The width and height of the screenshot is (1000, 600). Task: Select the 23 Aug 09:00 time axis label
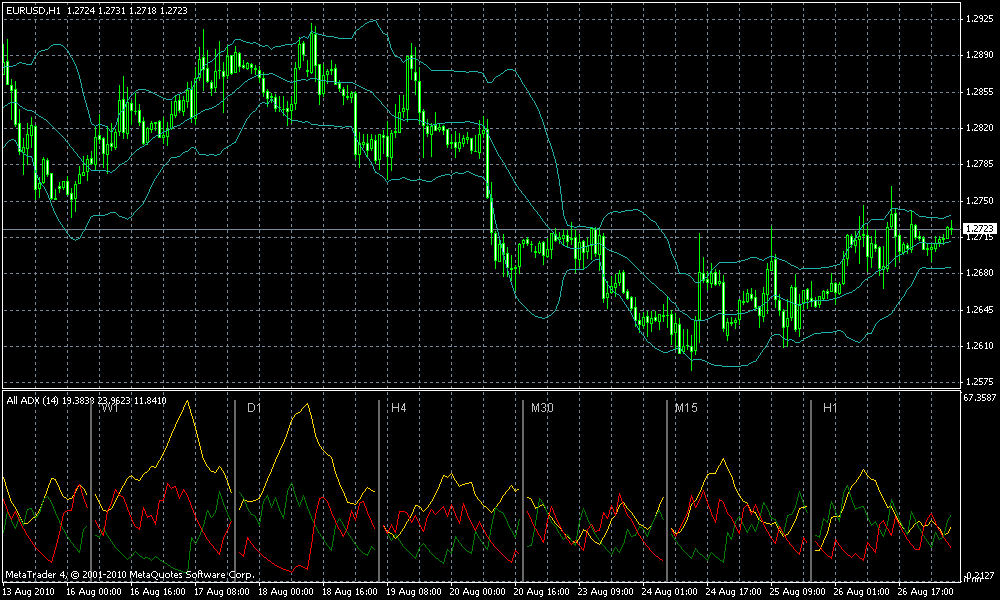click(x=606, y=592)
